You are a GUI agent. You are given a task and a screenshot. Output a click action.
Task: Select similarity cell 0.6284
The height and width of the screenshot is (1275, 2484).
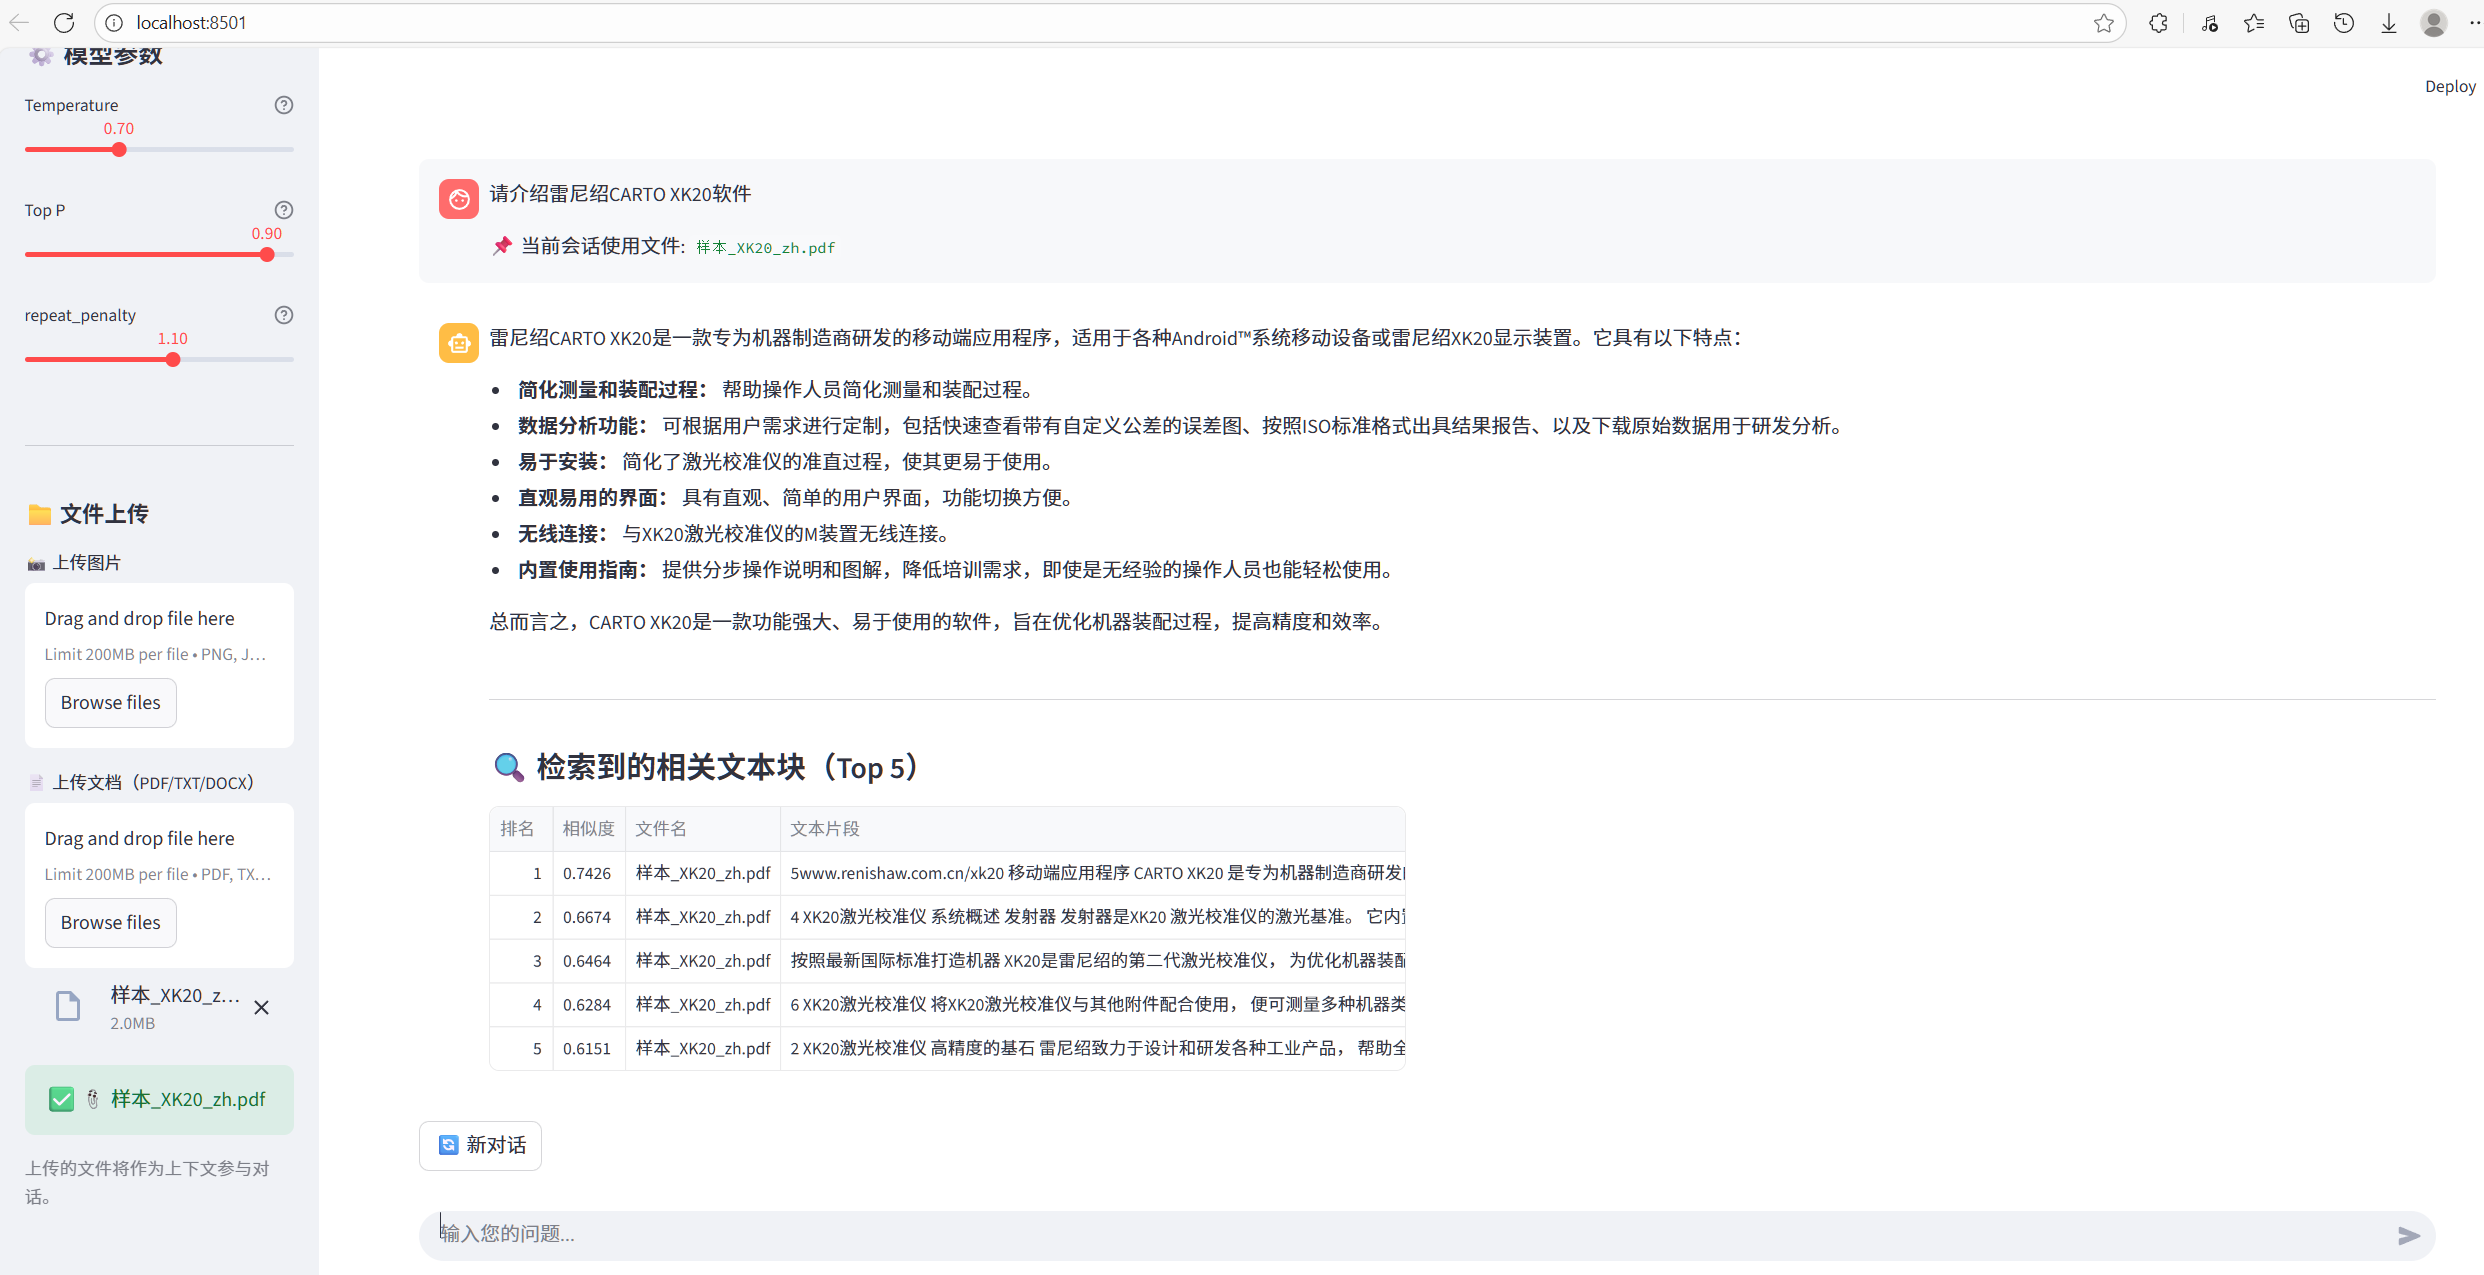[589, 1005]
